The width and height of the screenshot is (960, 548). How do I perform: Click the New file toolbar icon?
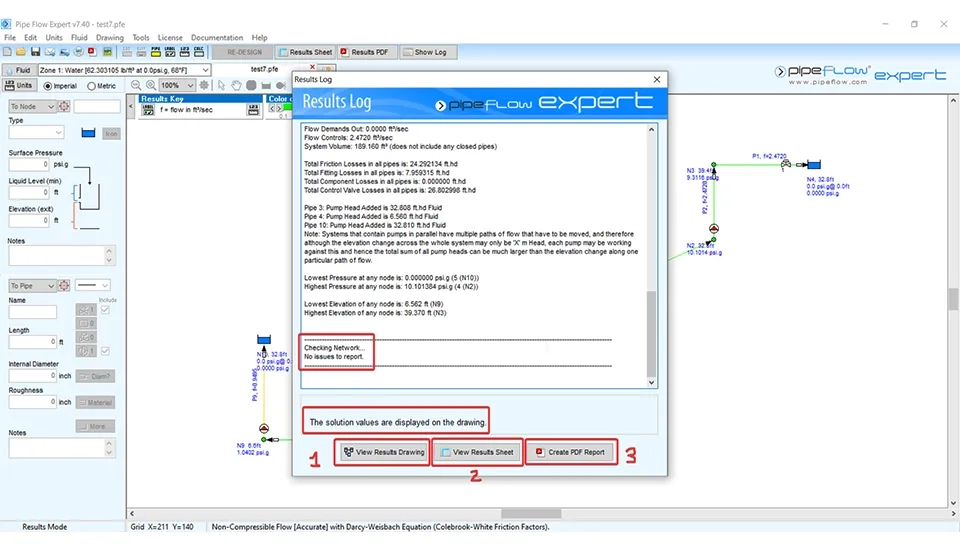tap(8, 51)
